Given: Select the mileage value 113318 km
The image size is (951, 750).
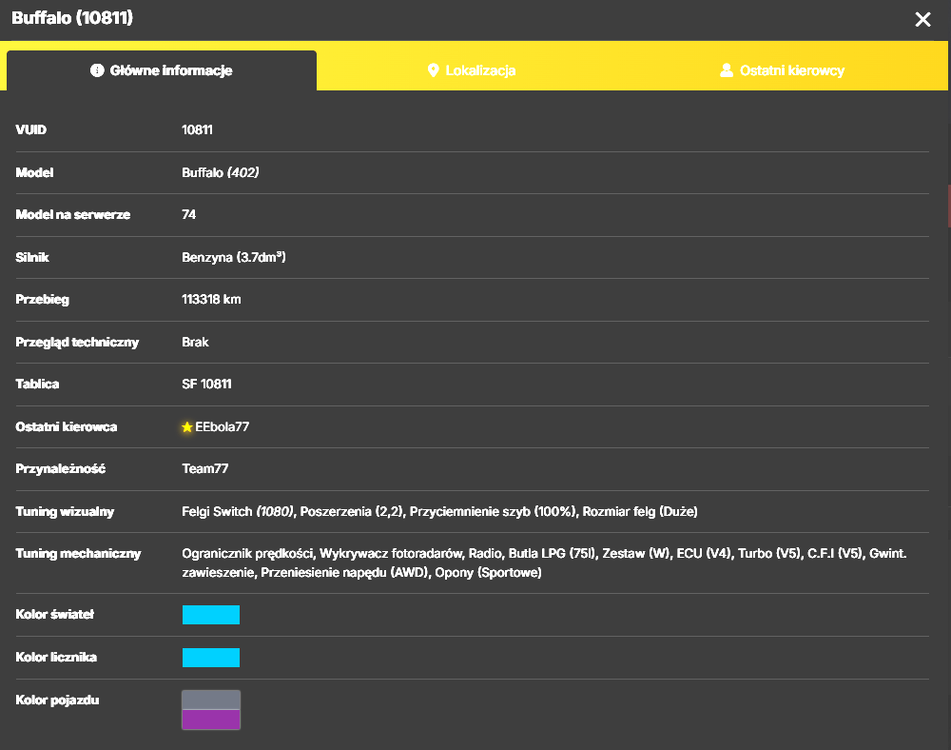Looking at the screenshot, I should click(211, 300).
